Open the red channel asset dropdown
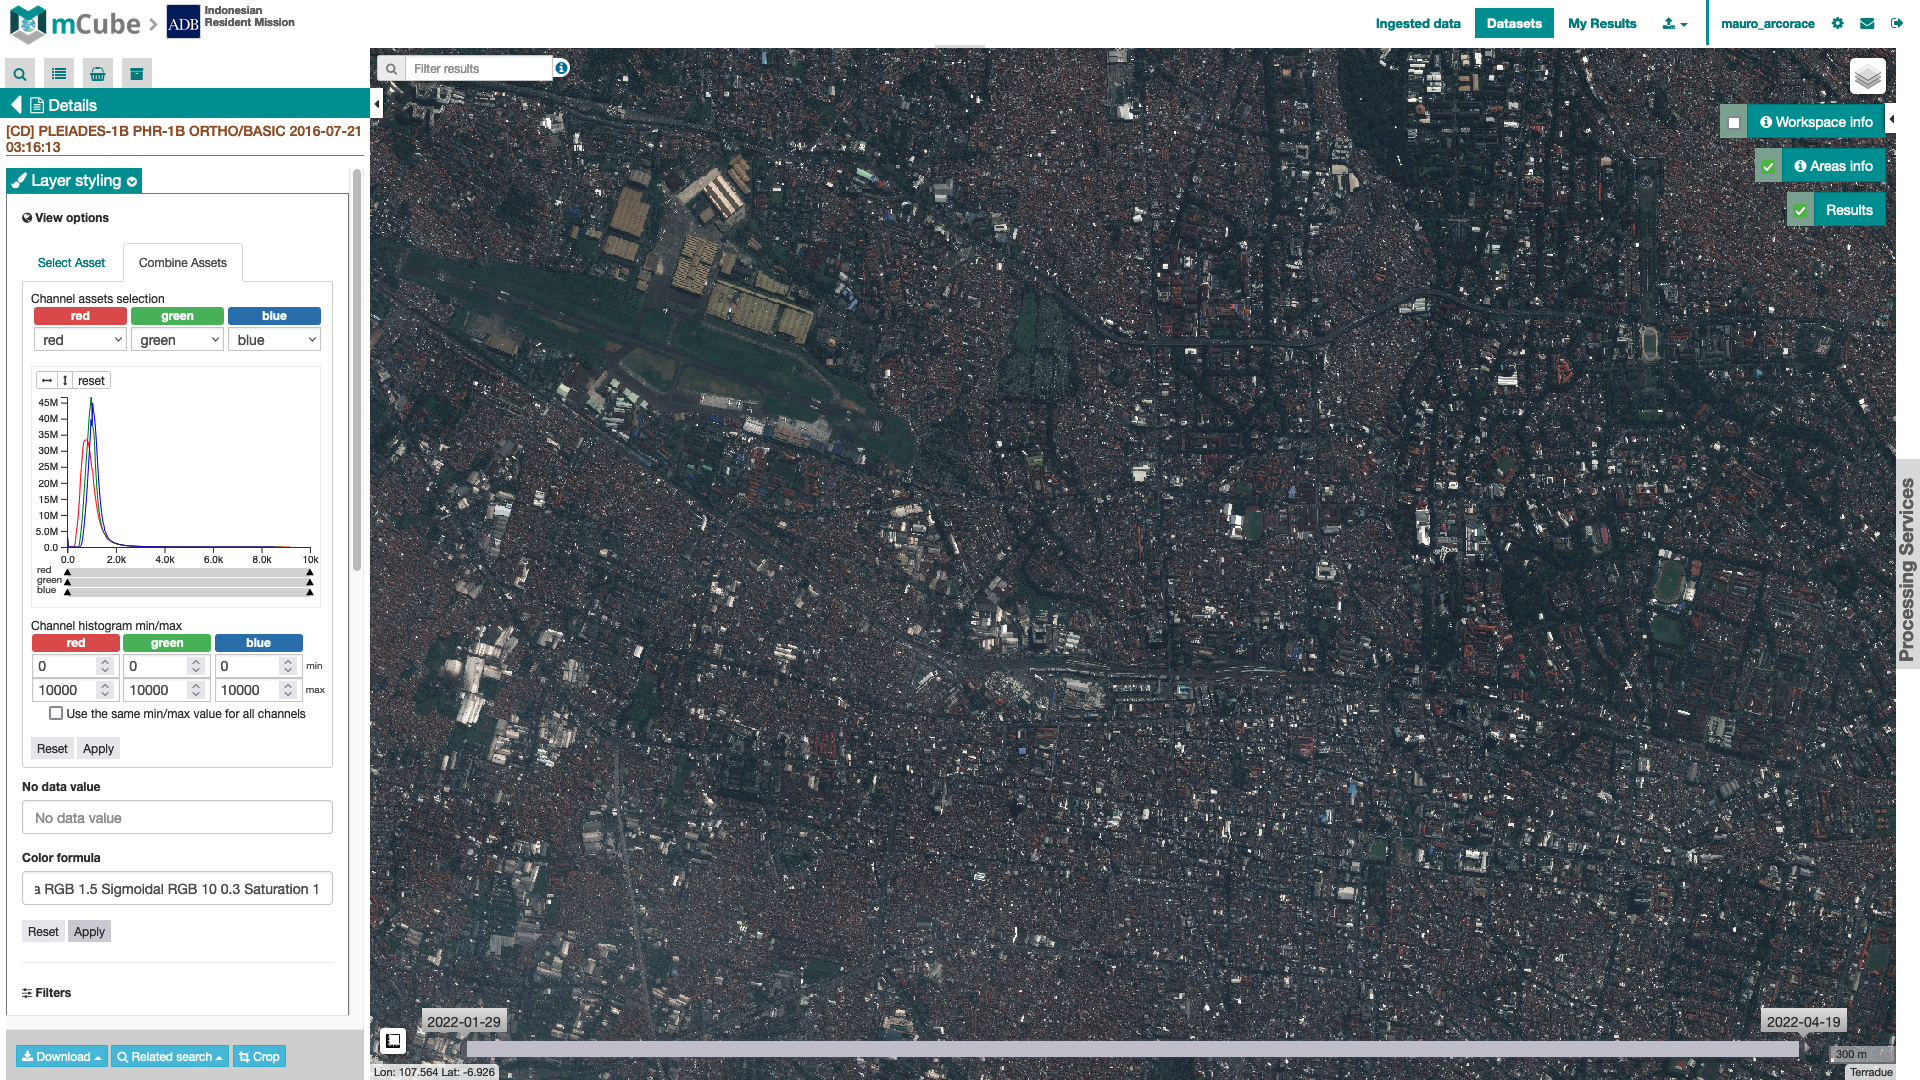Screen dimensions: 1920x1080 click(80, 340)
